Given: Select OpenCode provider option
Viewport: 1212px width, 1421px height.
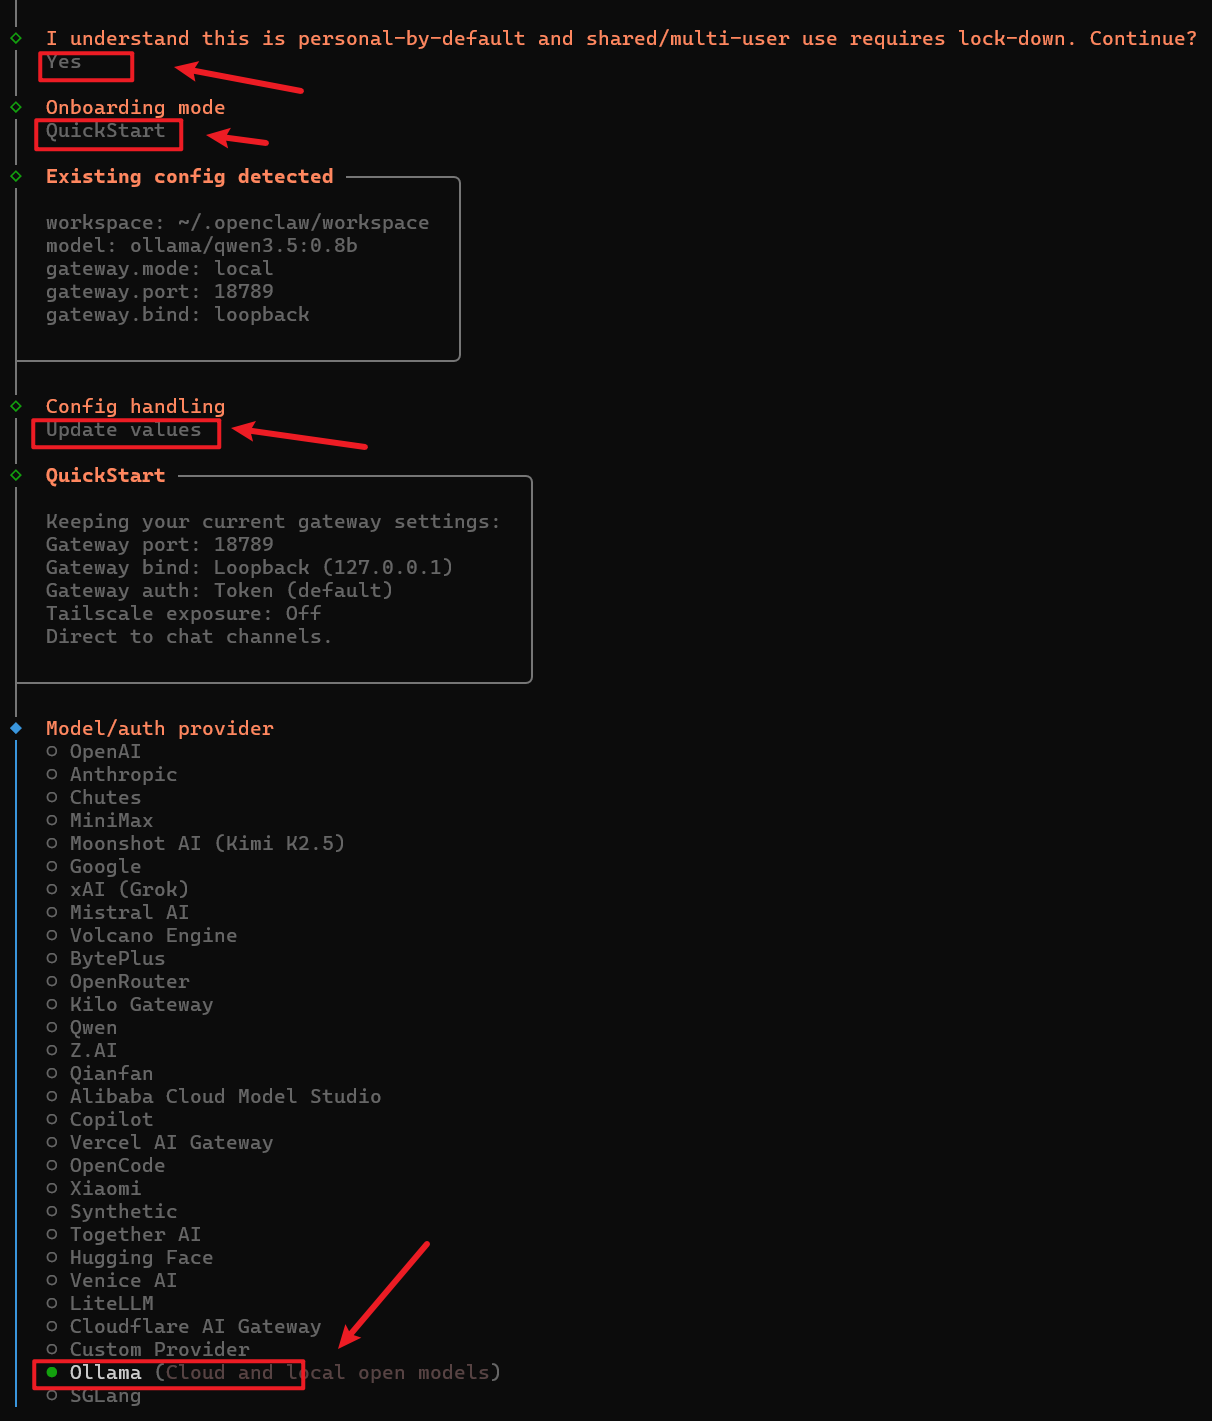Looking at the screenshot, I should pyautogui.click(x=106, y=1165).
